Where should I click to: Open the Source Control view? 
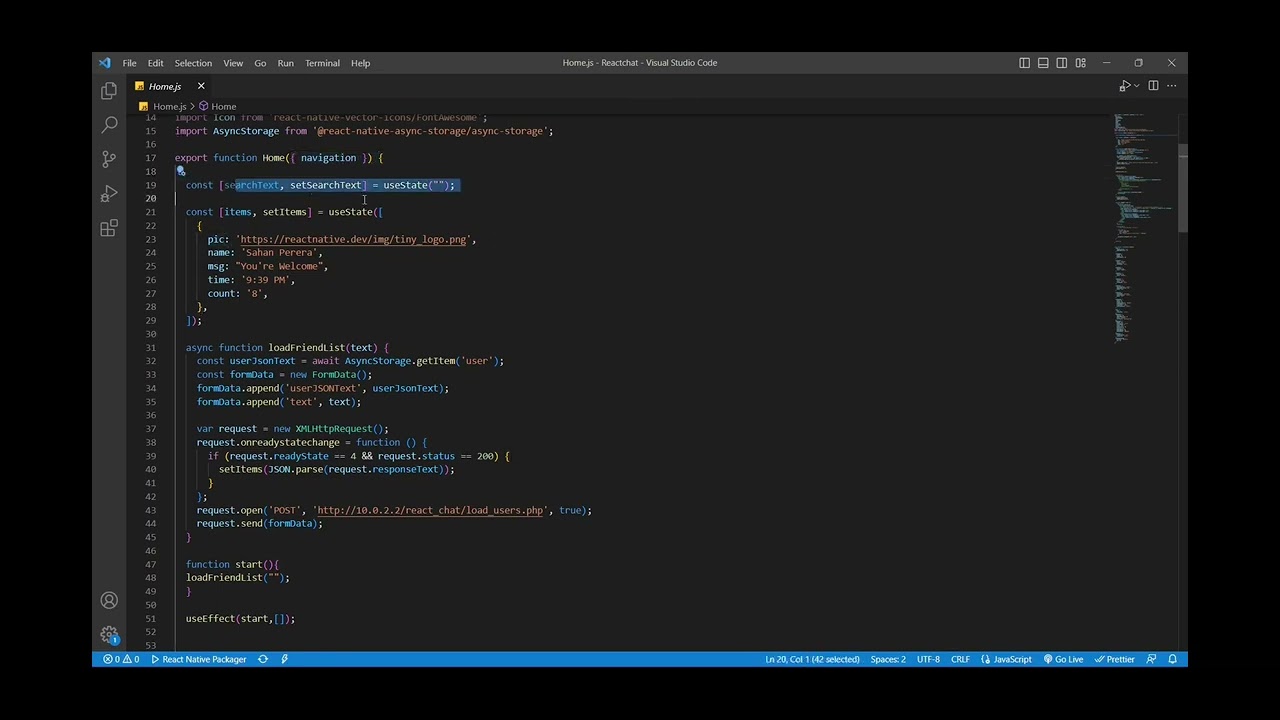pyautogui.click(x=109, y=159)
